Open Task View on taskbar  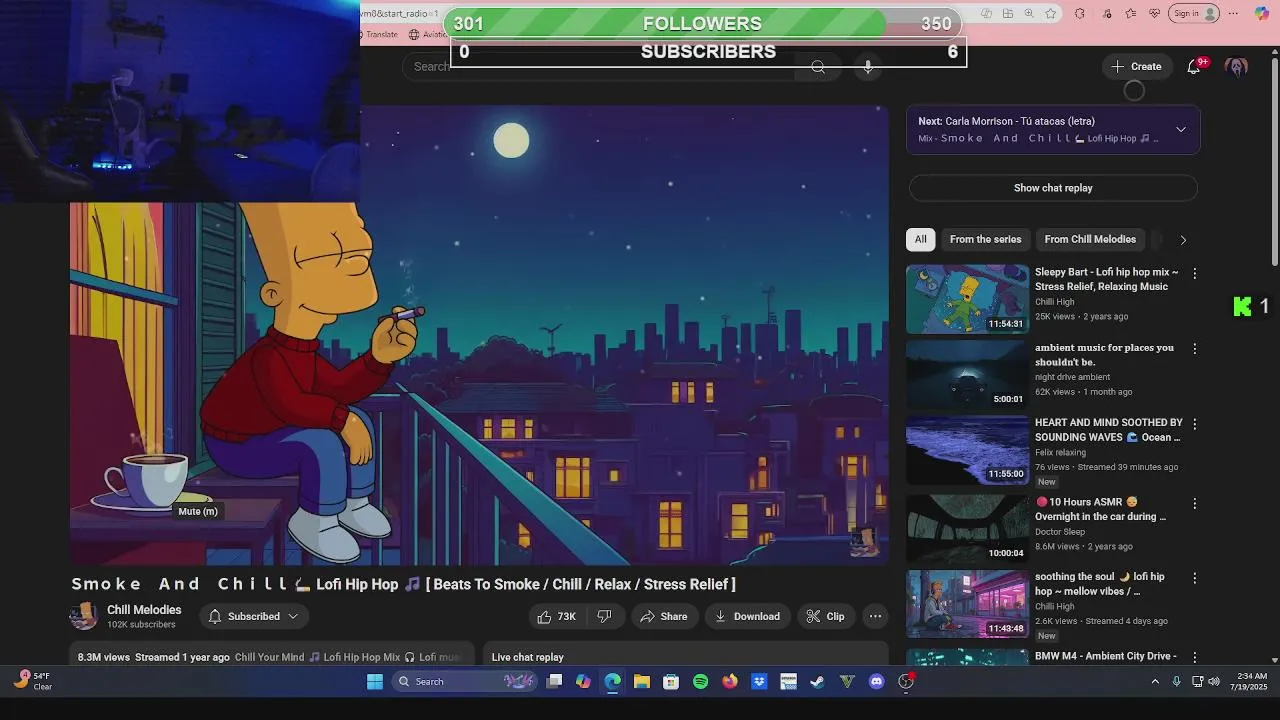point(554,682)
